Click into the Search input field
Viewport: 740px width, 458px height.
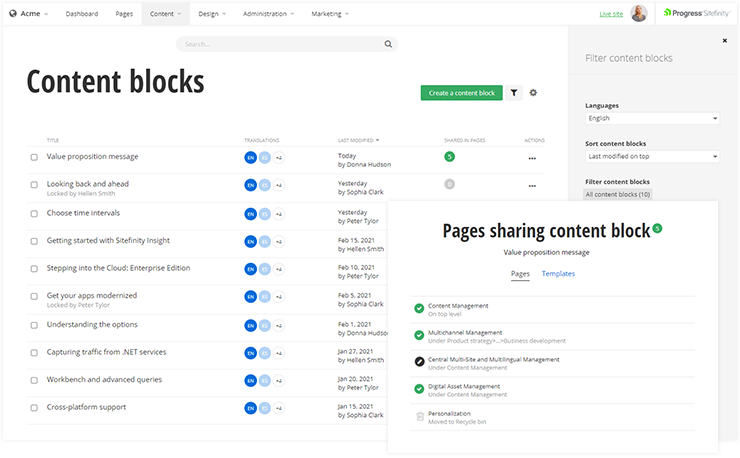pyautogui.click(x=280, y=44)
